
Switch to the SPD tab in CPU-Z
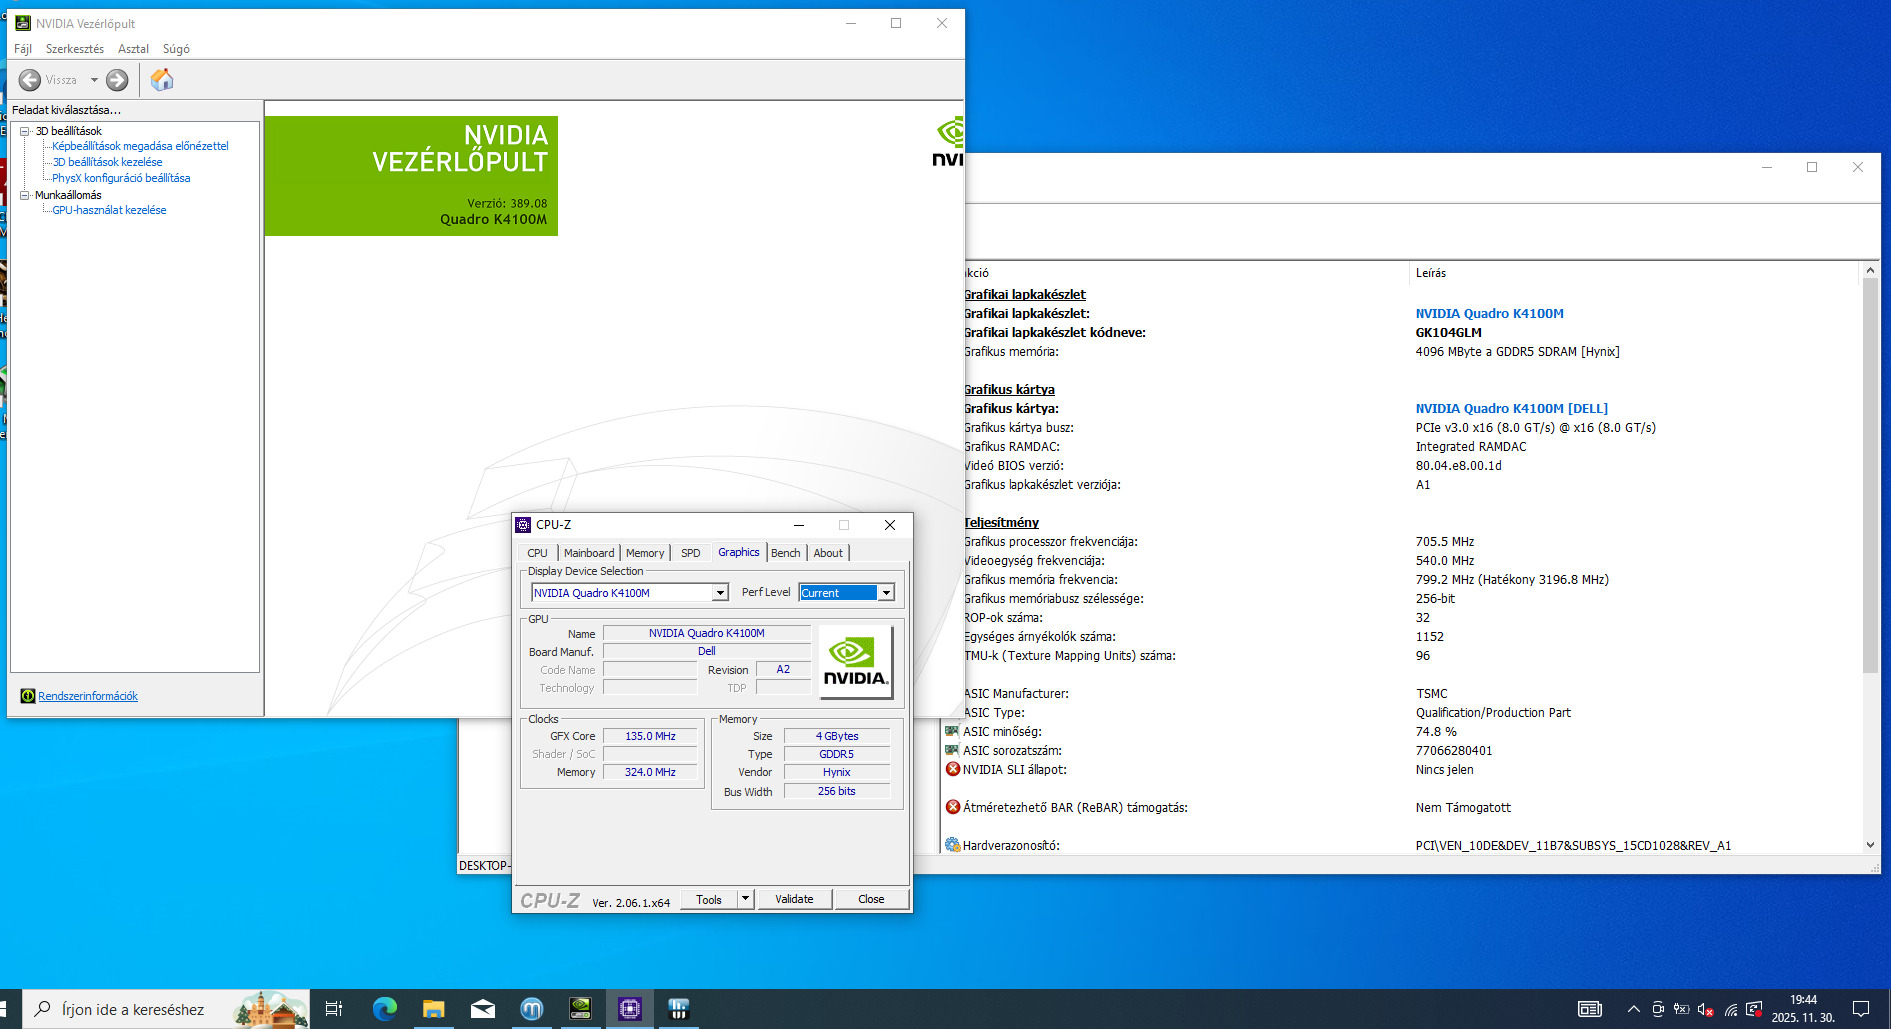click(x=691, y=553)
